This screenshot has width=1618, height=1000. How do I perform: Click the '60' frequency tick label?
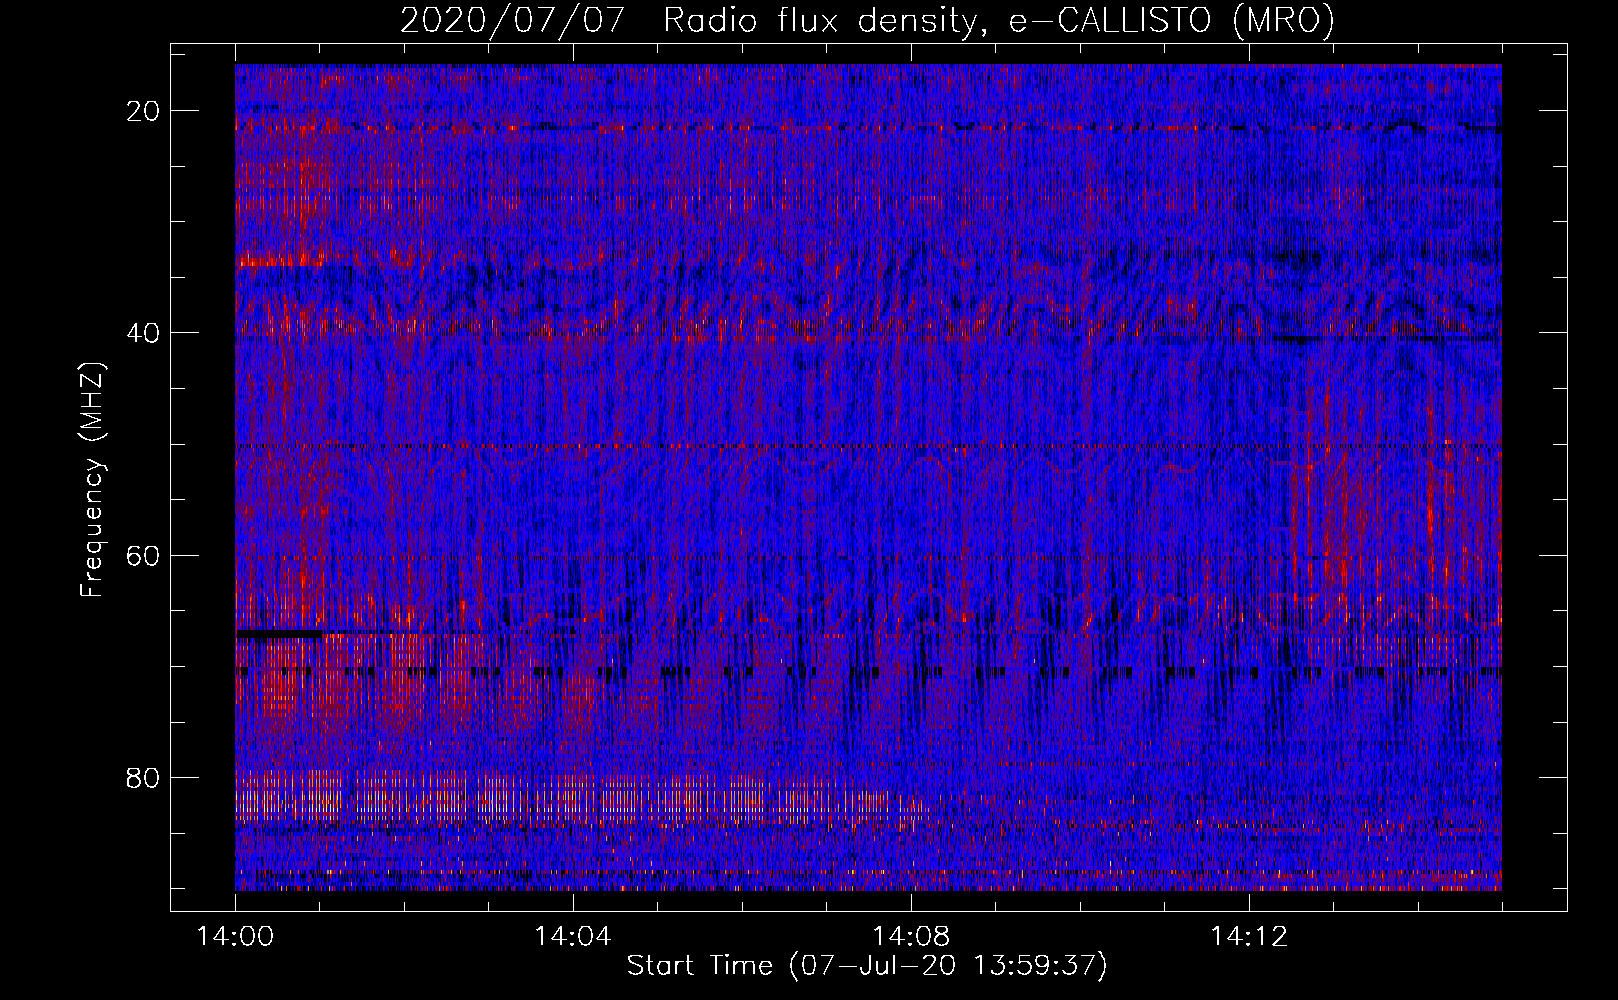tap(144, 555)
